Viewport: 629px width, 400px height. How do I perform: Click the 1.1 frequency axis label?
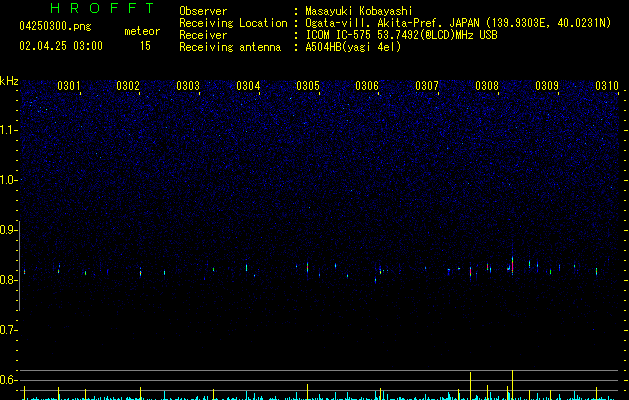tap(8, 130)
